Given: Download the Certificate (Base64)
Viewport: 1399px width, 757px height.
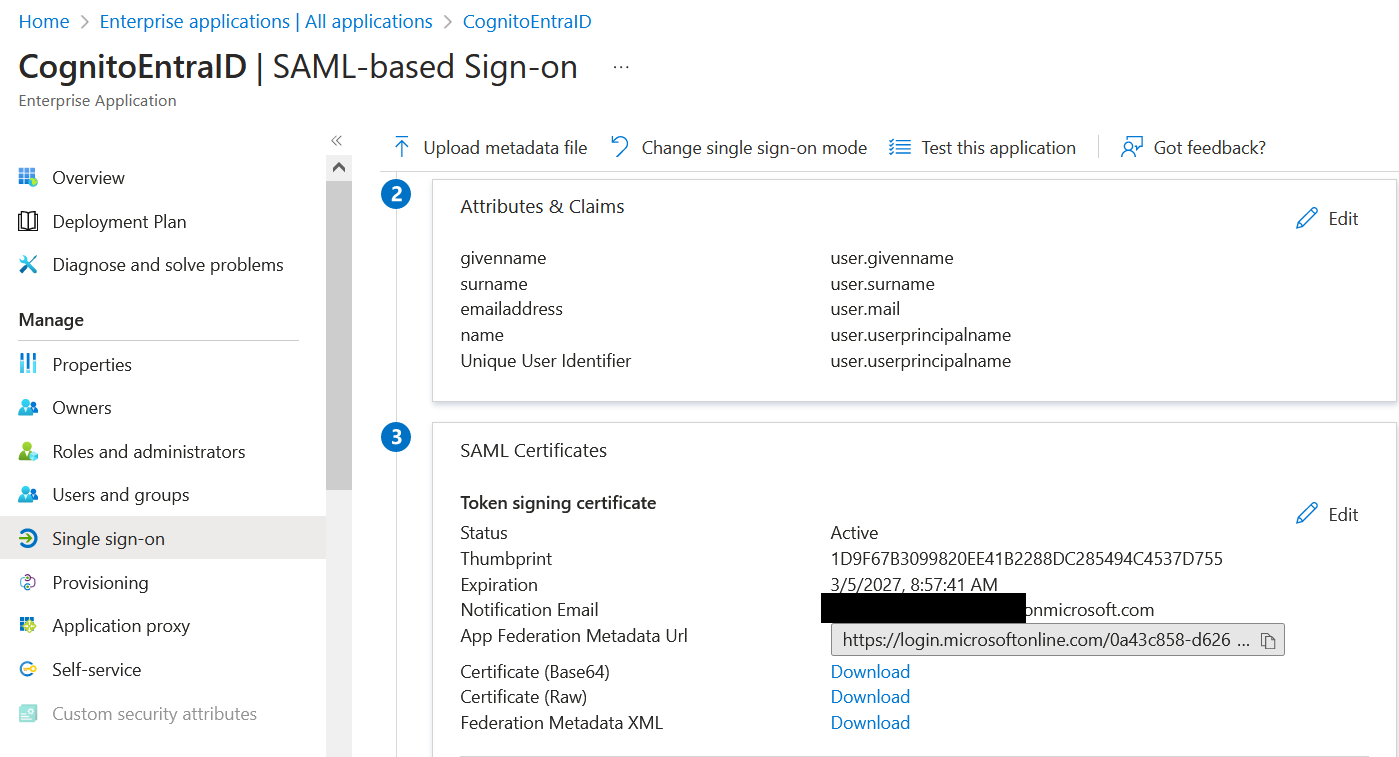Looking at the screenshot, I should 869,671.
